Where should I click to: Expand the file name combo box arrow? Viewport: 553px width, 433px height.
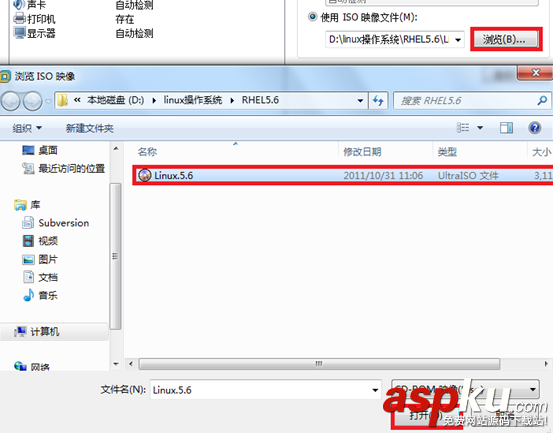375,390
